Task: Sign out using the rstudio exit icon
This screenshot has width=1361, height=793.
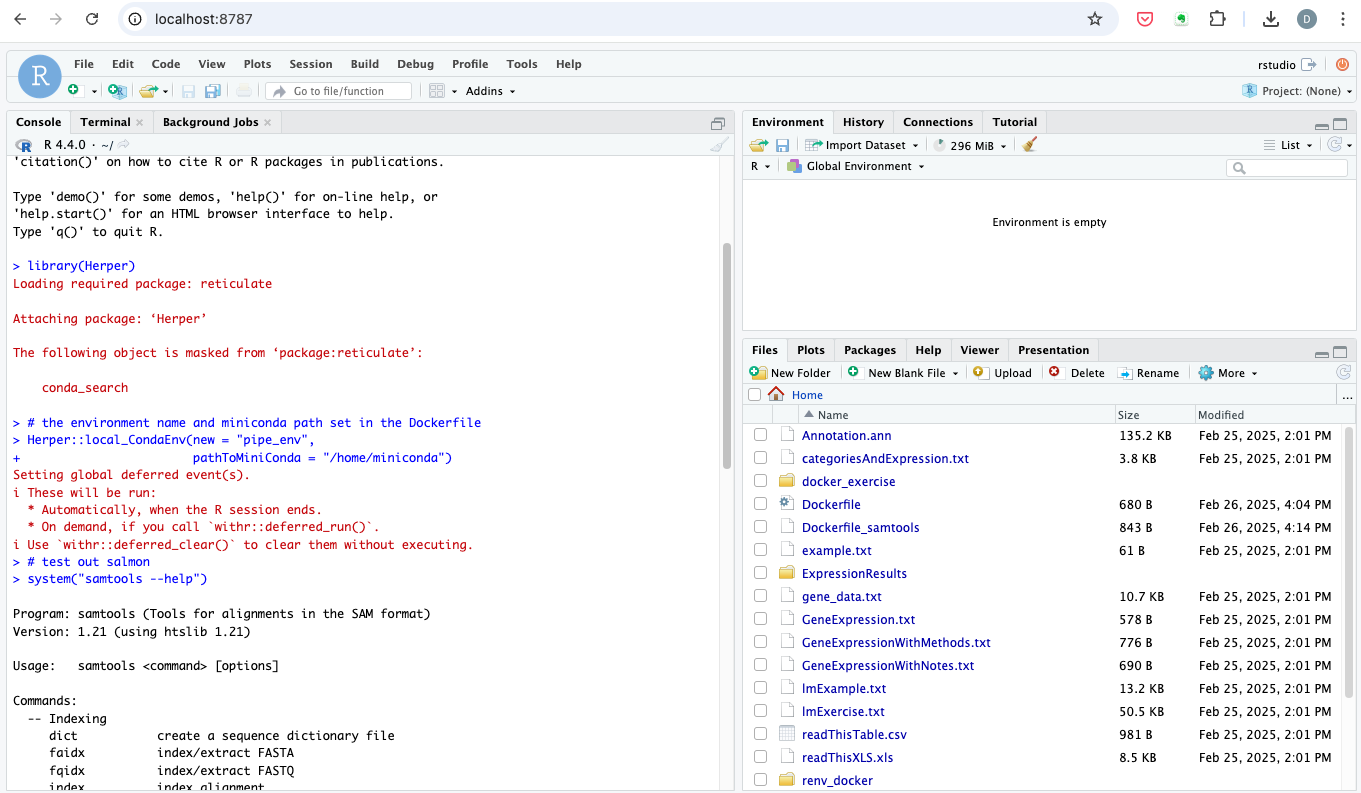Action: (x=1309, y=64)
